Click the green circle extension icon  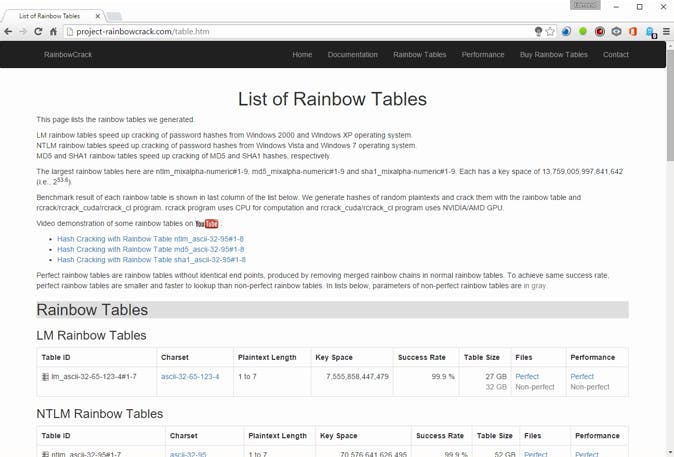point(583,31)
